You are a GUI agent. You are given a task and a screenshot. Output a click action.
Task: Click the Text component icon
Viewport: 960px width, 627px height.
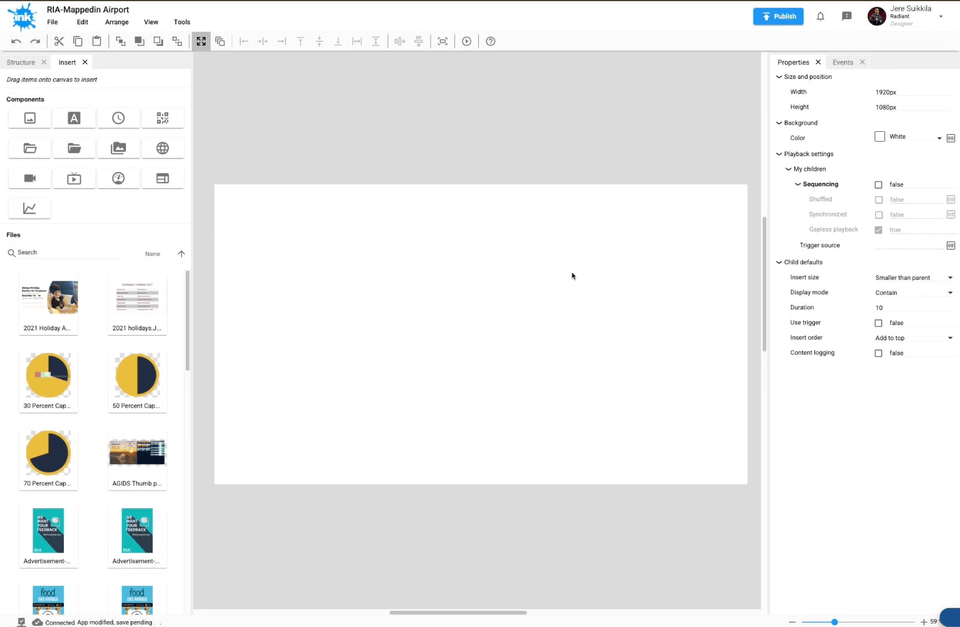coord(74,118)
